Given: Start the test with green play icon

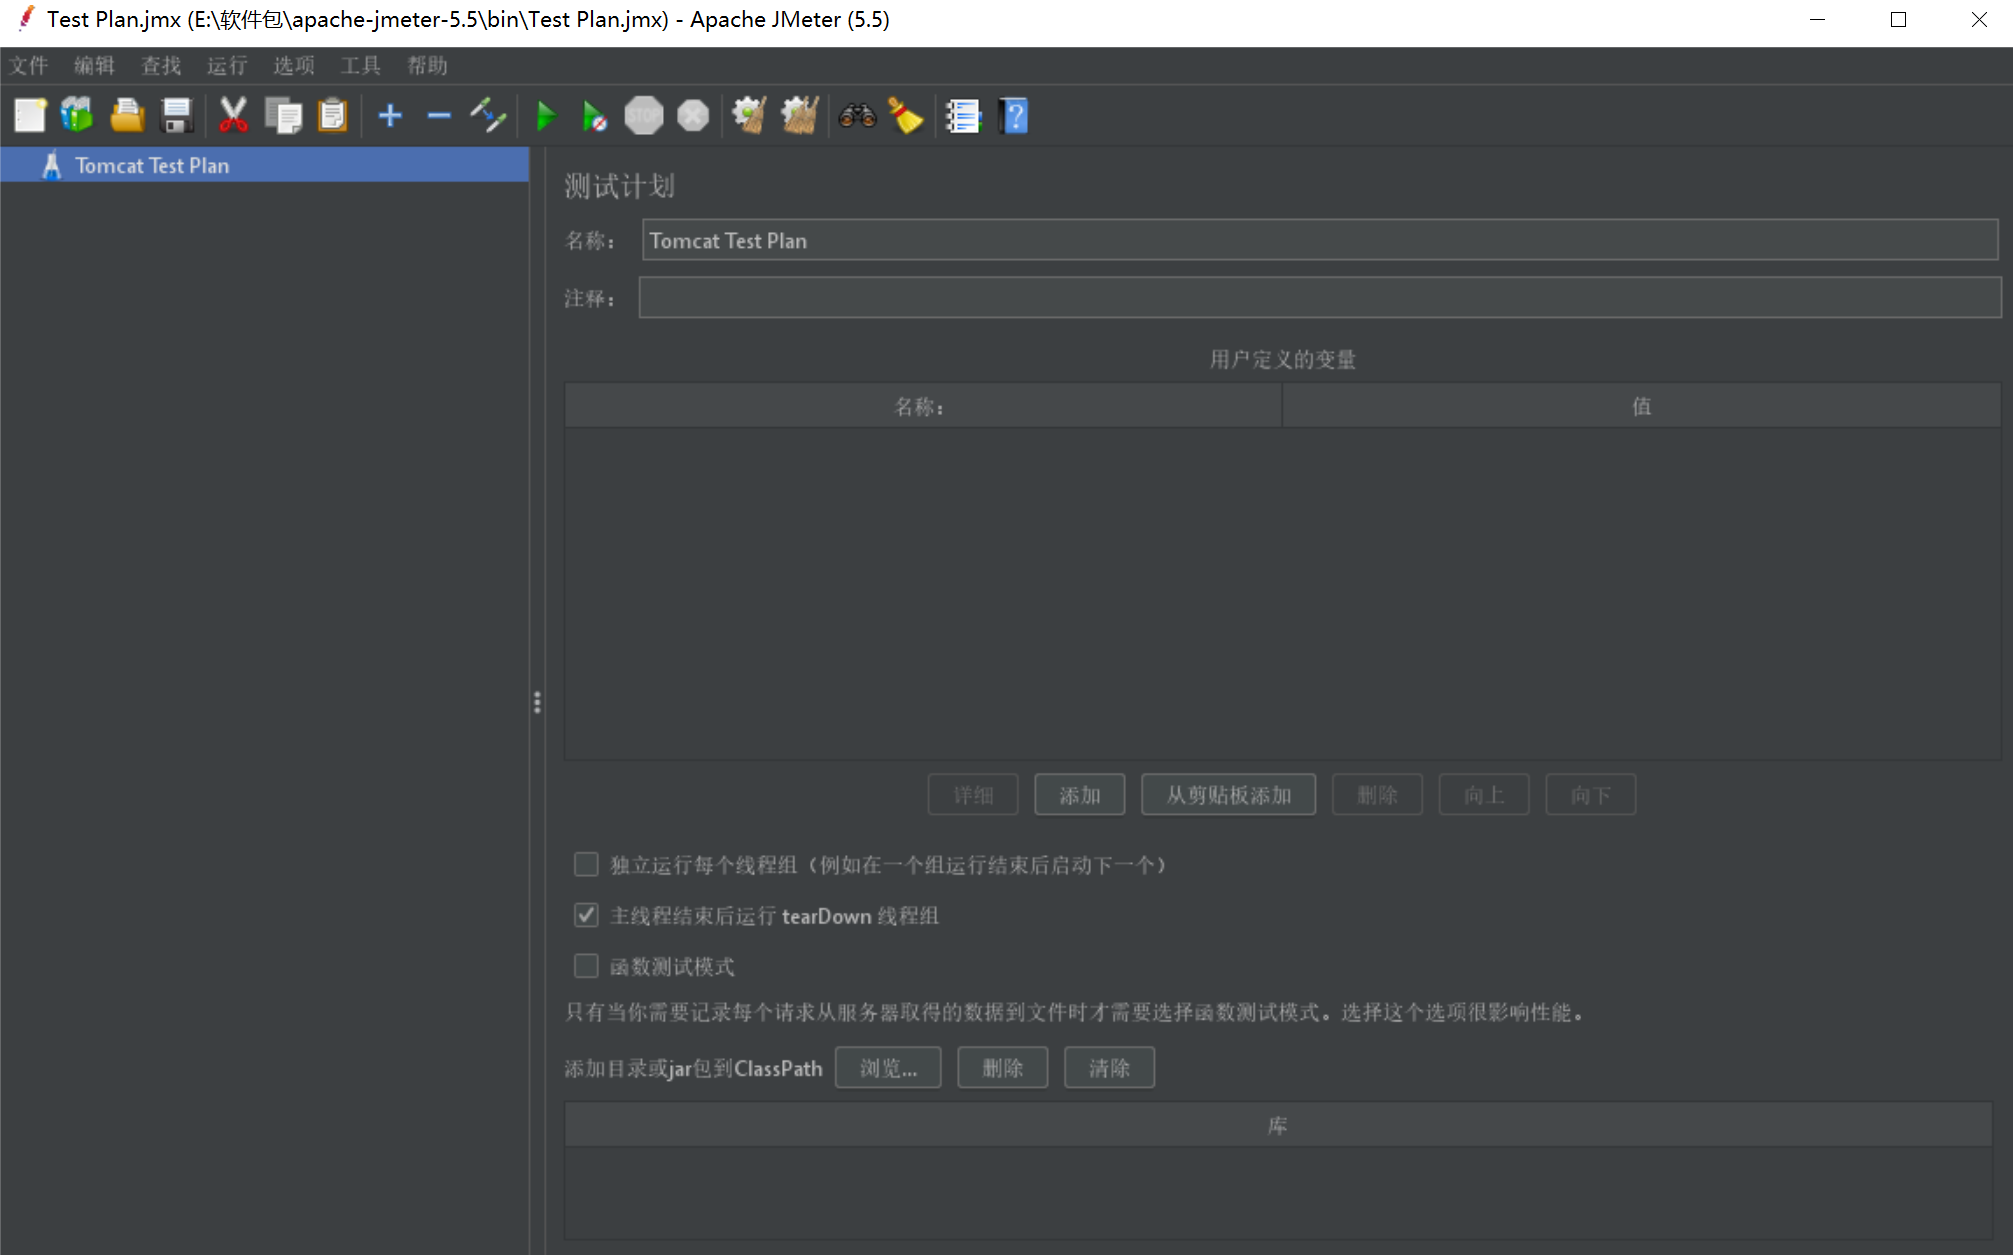Looking at the screenshot, I should pos(546,116).
